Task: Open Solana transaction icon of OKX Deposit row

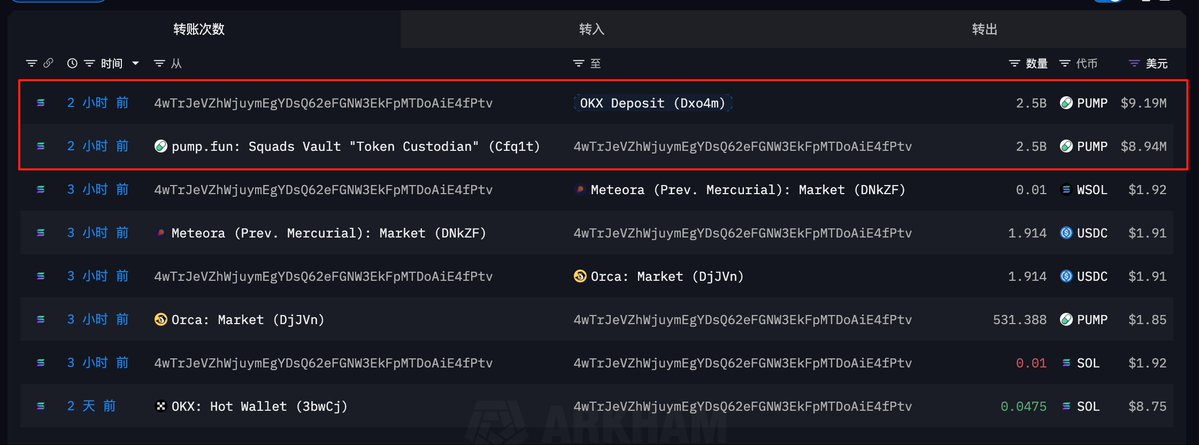Action: tap(41, 103)
